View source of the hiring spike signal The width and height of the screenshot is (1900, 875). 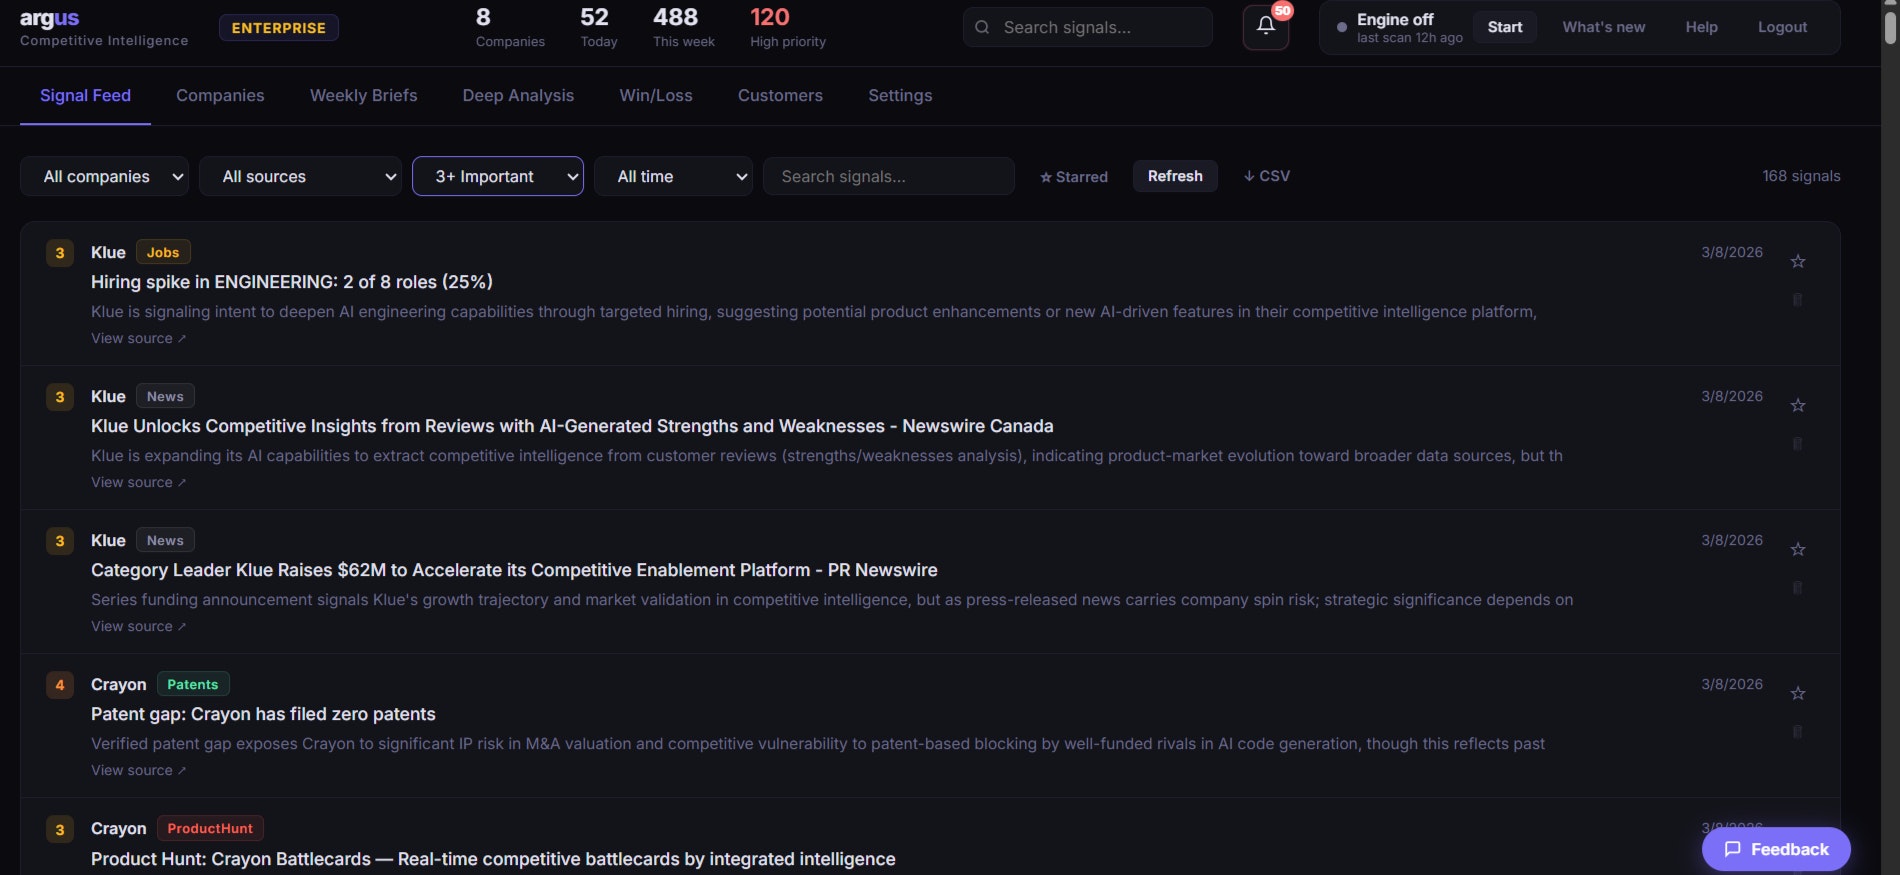pos(138,338)
